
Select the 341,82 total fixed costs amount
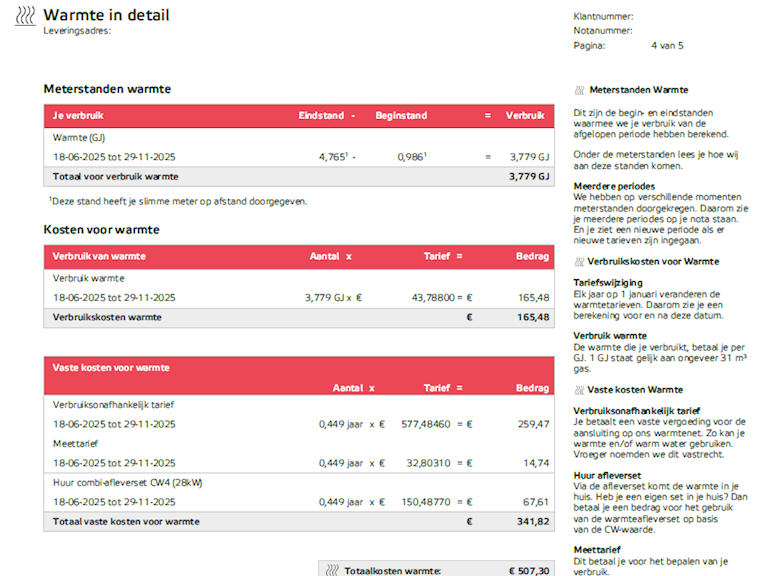coord(532,522)
